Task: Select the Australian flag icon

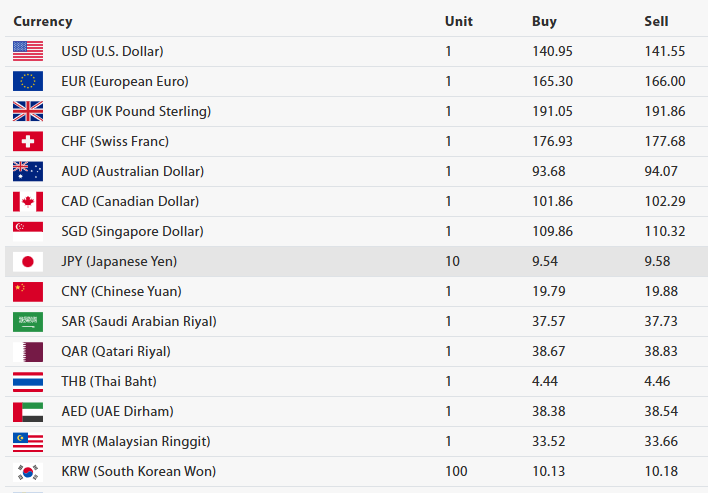Action: pyautogui.click(x=28, y=171)
